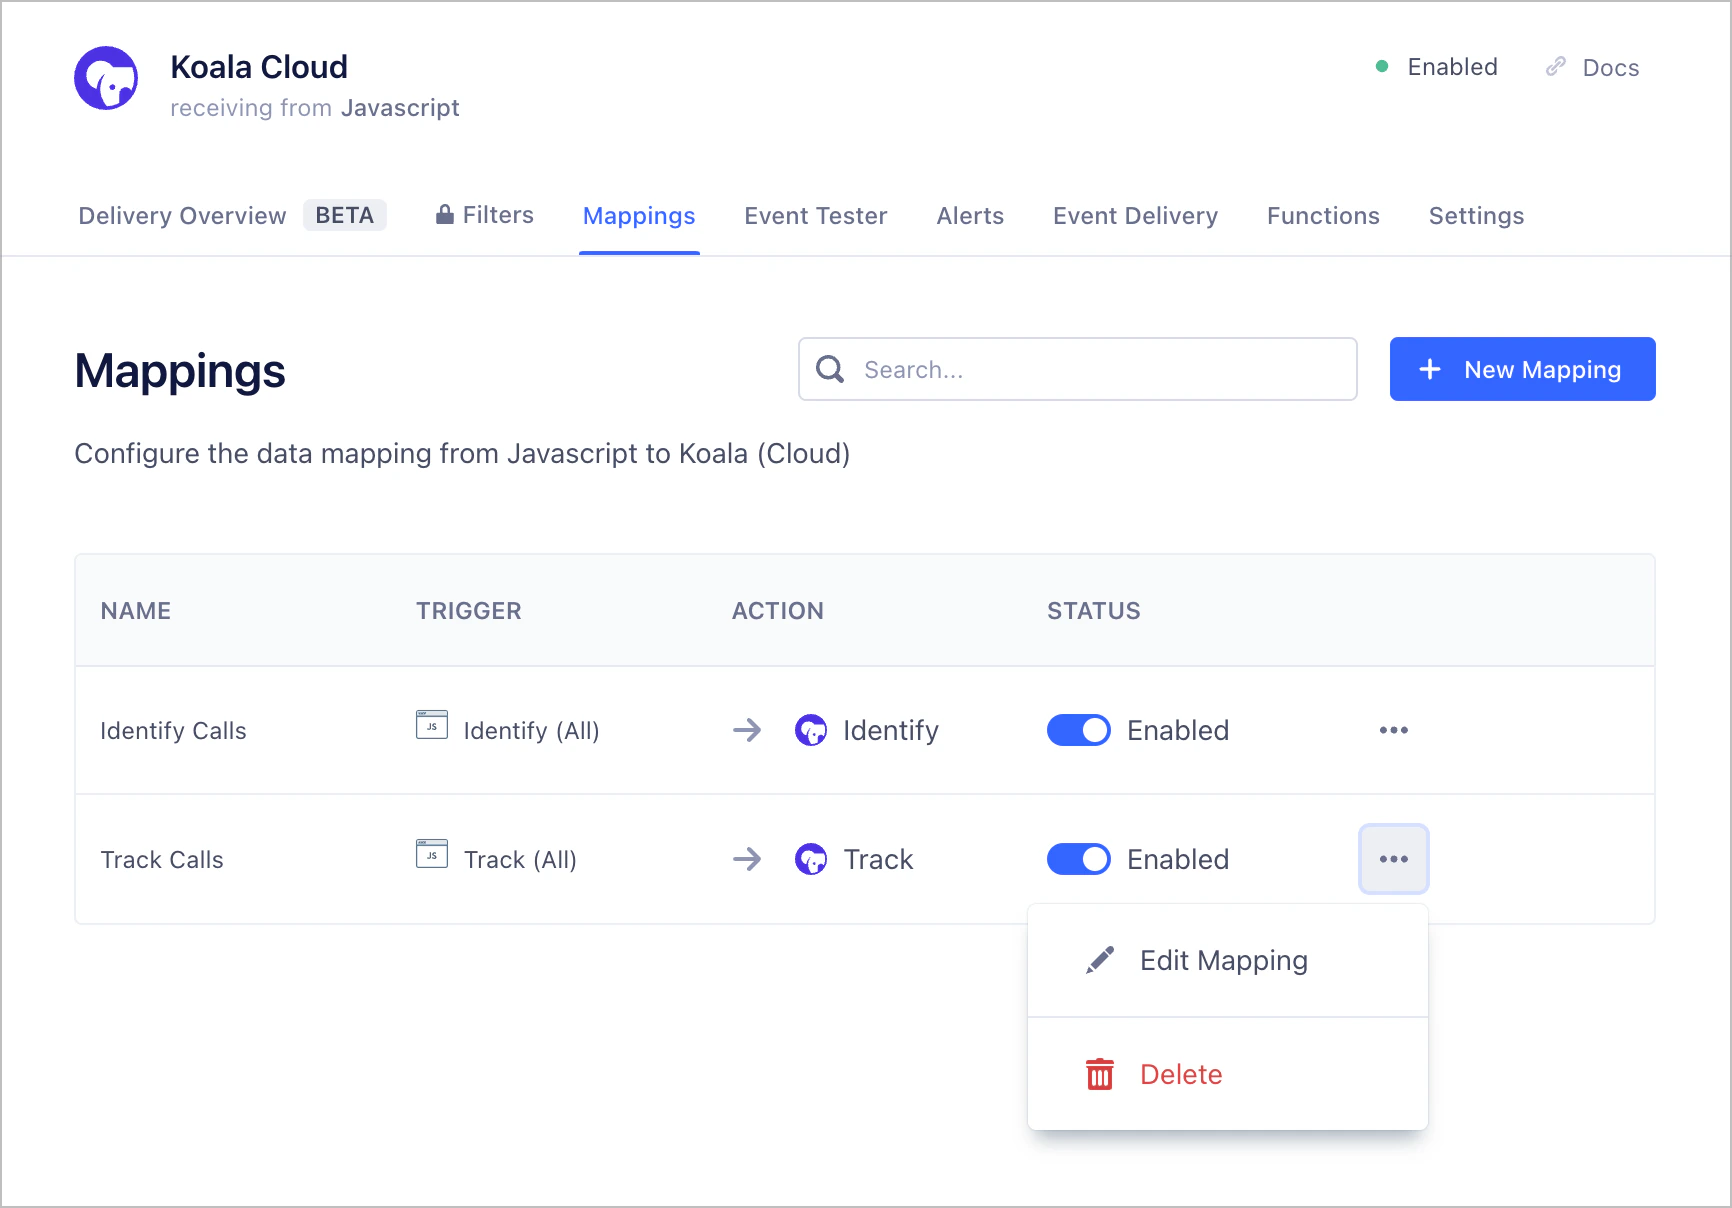Click the Identify Calls mapping name
This screenshot has width=1732, height=1208.
pos(173,731)
